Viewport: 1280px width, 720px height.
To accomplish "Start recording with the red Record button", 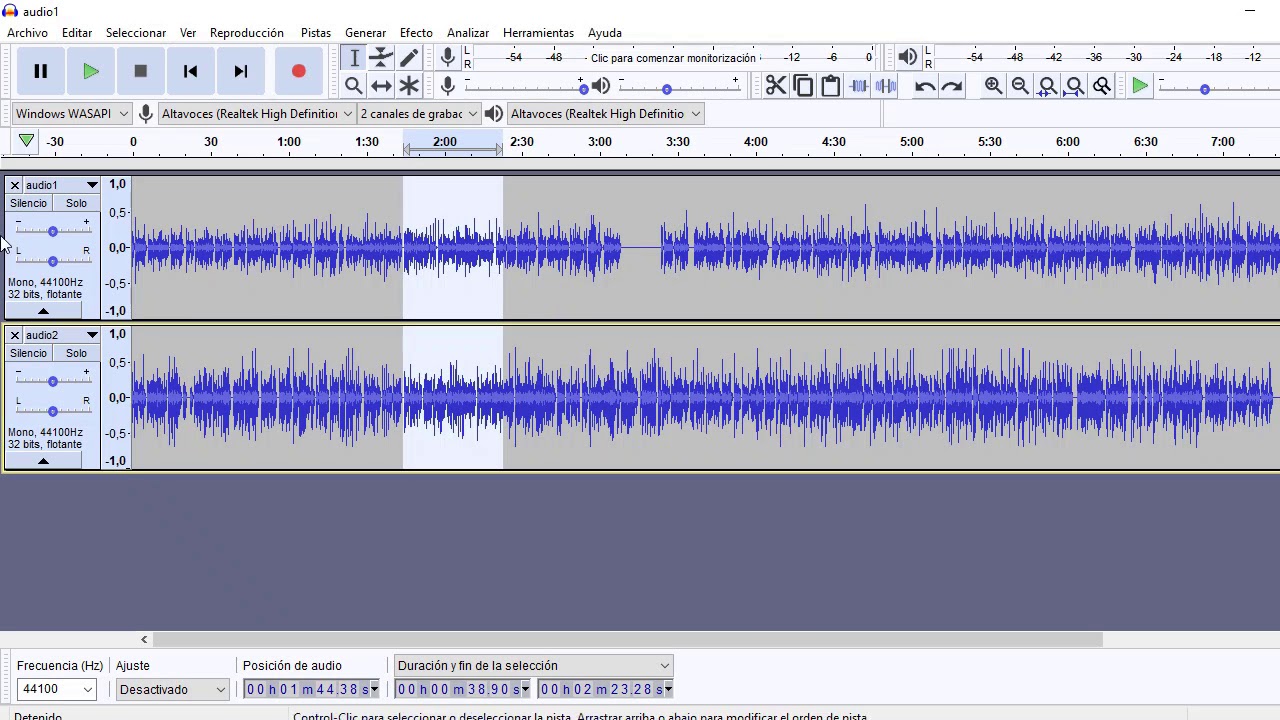I will tap(298, 71).
